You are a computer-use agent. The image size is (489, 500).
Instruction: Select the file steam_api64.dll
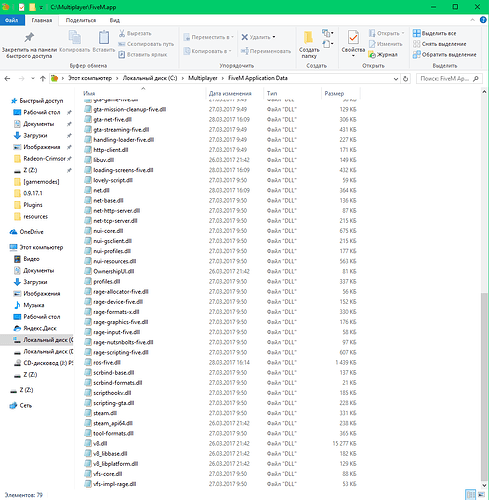(x=113, y=423)
